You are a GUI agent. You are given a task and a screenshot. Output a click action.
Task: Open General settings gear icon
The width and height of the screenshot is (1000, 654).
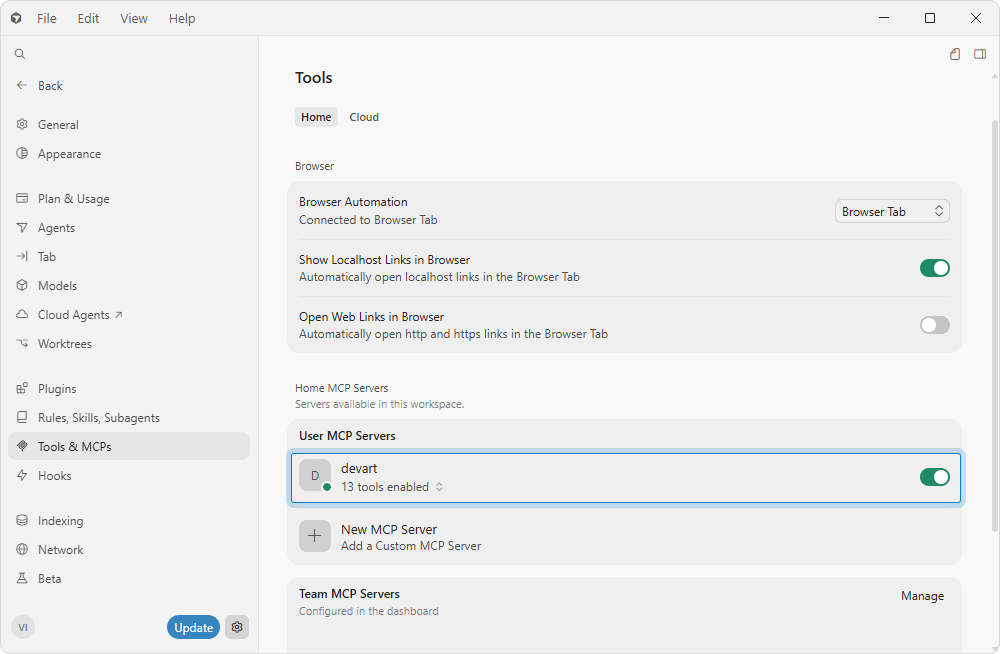pos(22,124)
